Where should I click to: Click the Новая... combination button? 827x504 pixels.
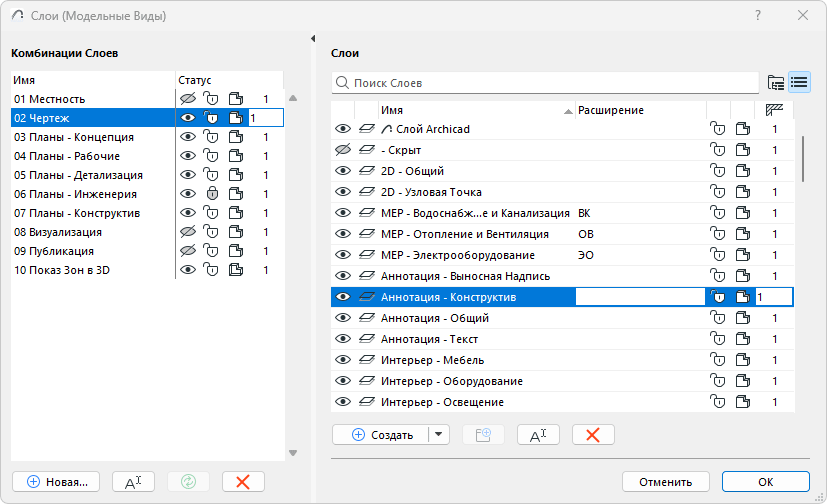(x=57, y=481)
